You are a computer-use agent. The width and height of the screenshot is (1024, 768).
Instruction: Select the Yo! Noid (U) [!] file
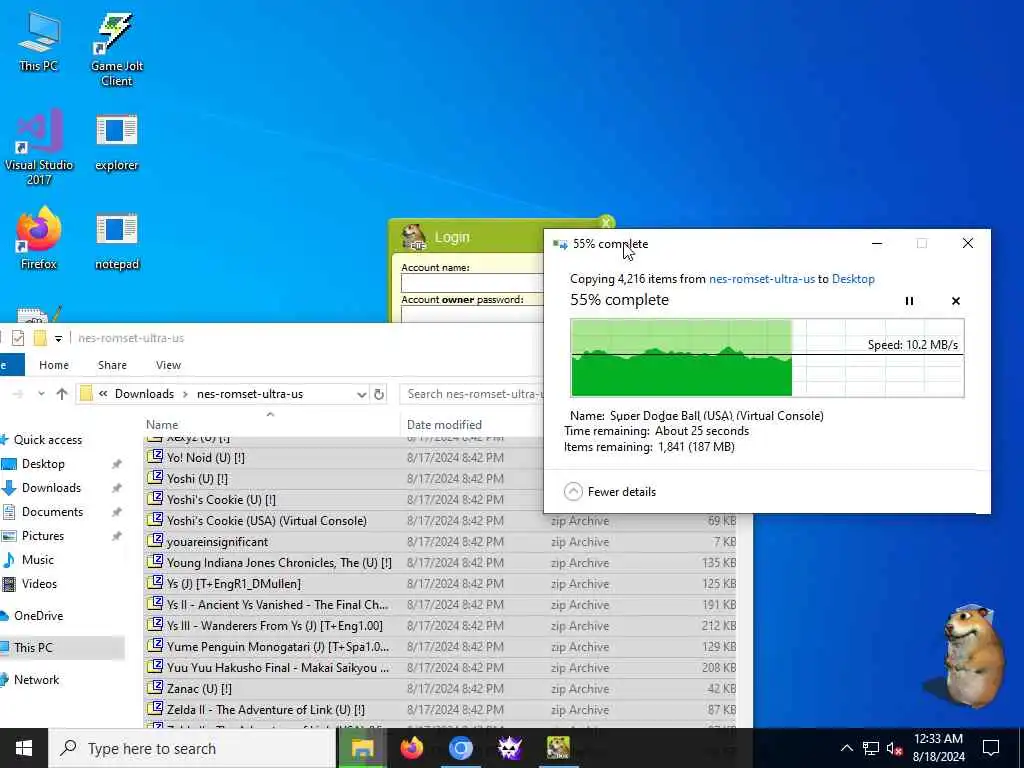click(206, 458)
